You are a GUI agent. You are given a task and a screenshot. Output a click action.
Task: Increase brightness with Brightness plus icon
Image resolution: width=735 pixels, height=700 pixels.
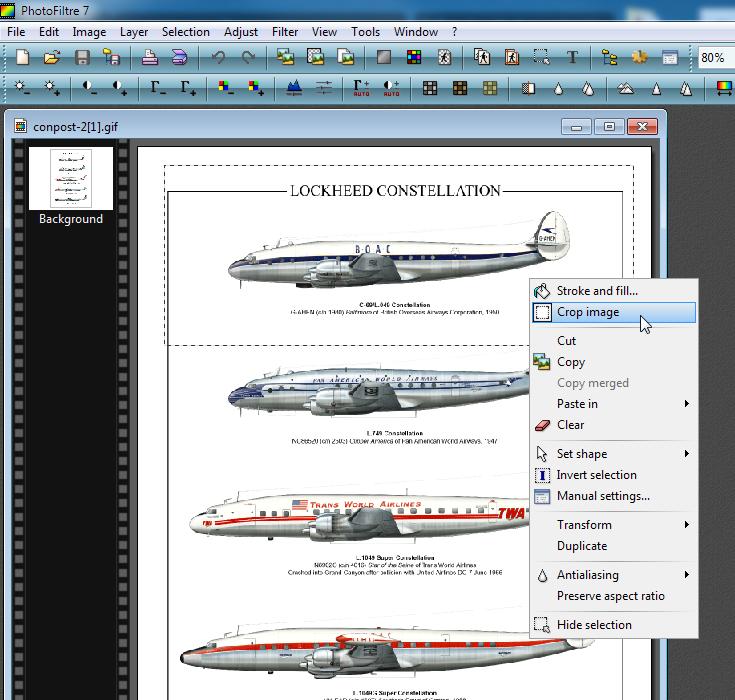[x=52, y=88]
